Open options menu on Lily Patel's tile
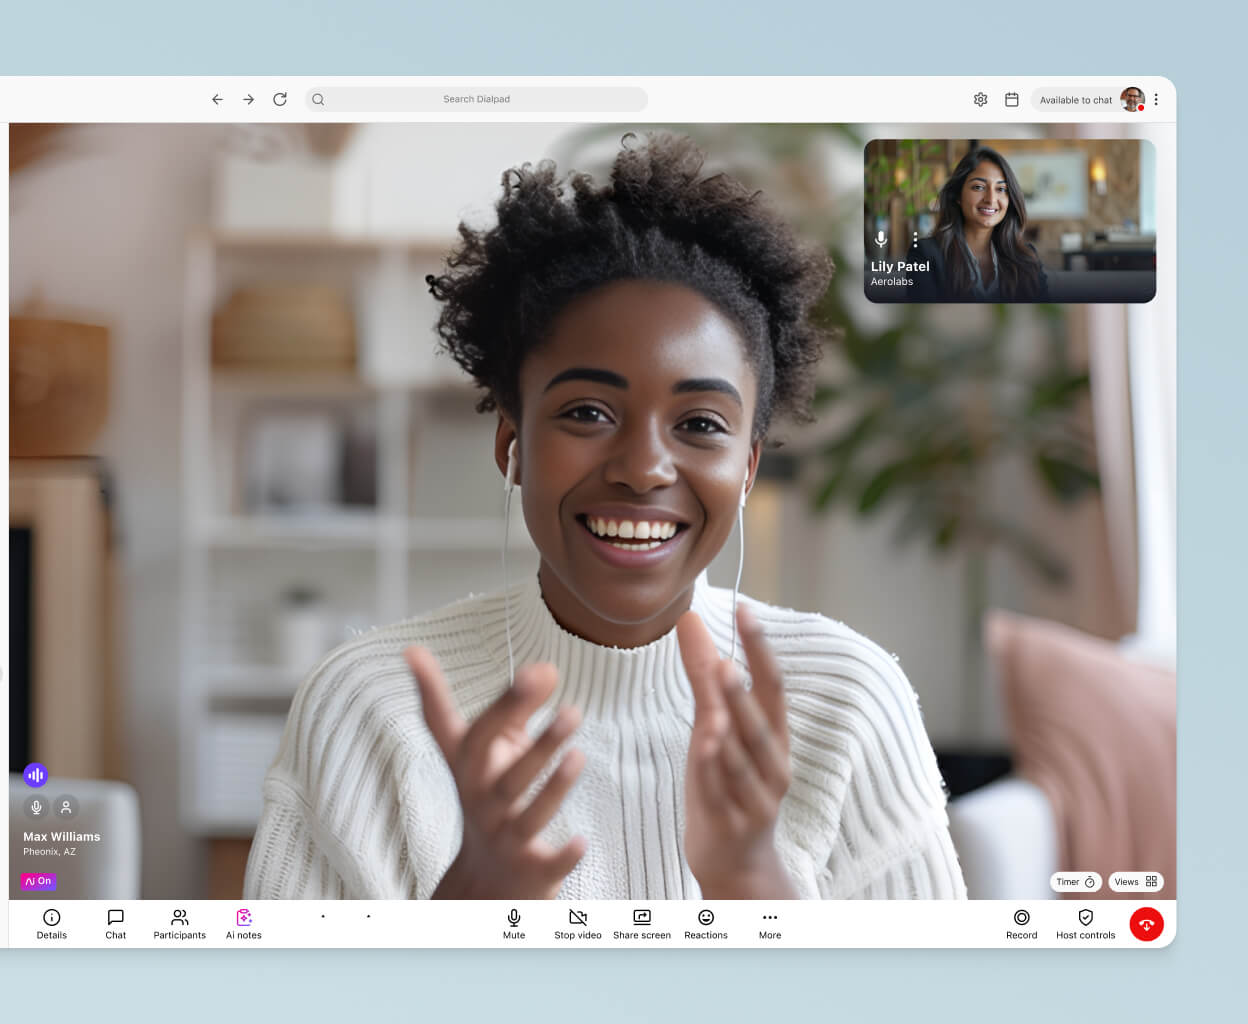The image size is (1248, 1024). pyautogui.click(x=915, y=239)
